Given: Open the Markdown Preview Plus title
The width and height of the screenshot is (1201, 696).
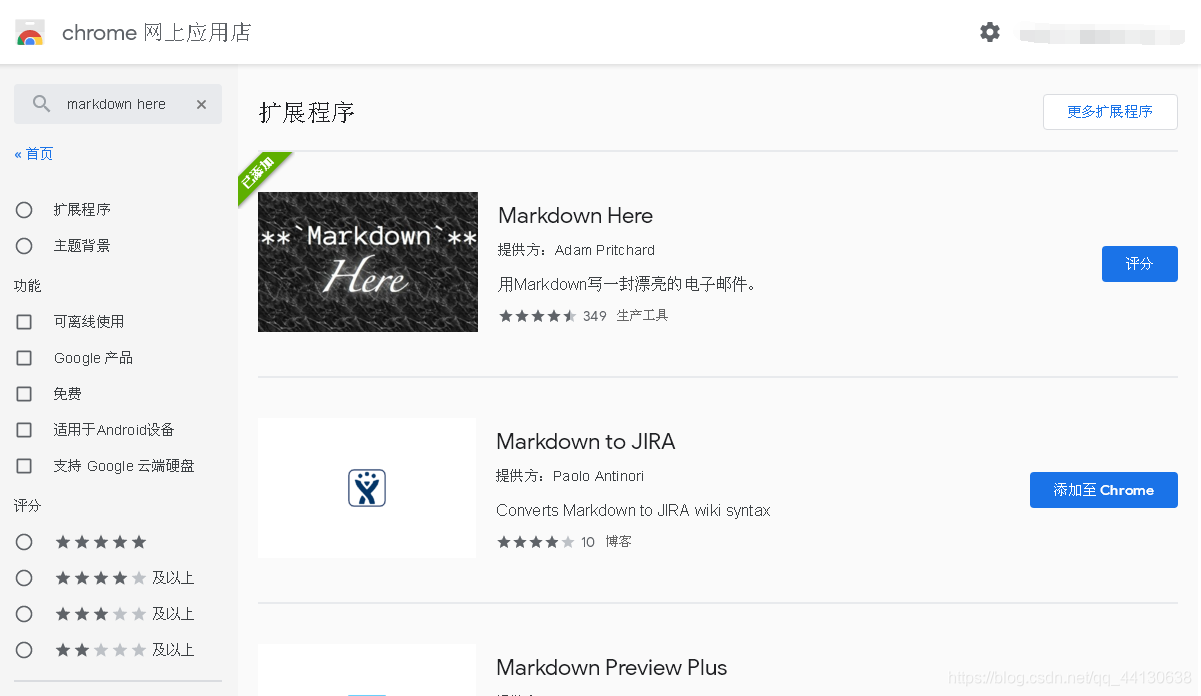Looking at the screenshot, I should tap(612, 668).
